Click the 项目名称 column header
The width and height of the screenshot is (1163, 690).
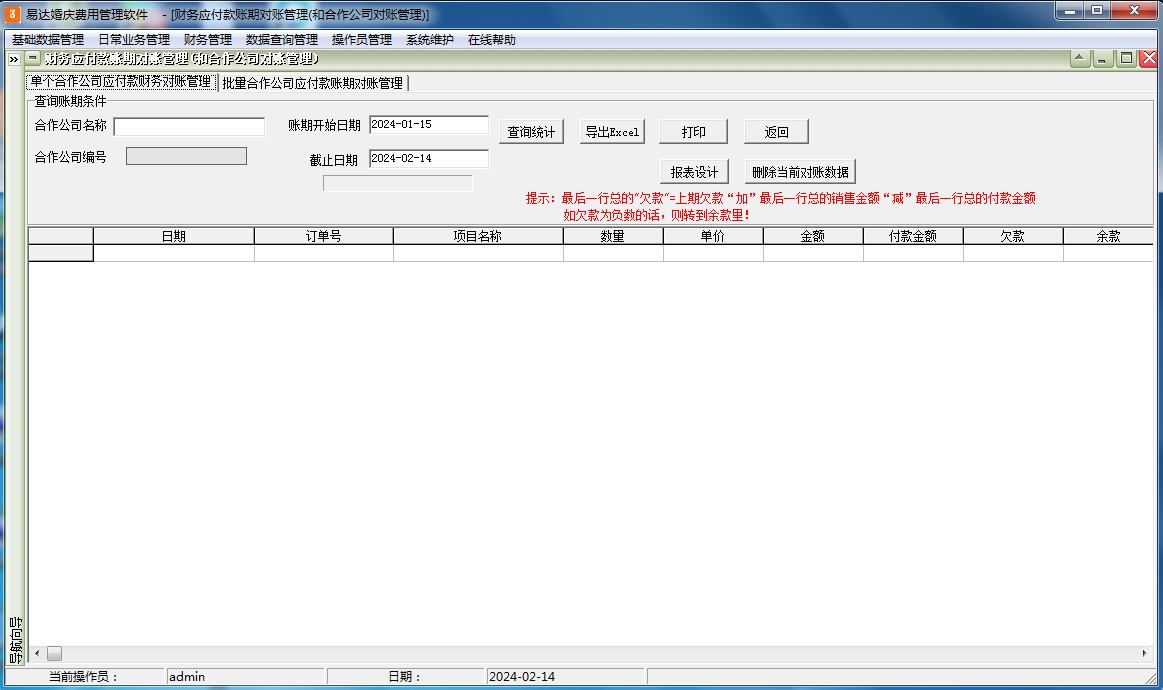[478, 236]
